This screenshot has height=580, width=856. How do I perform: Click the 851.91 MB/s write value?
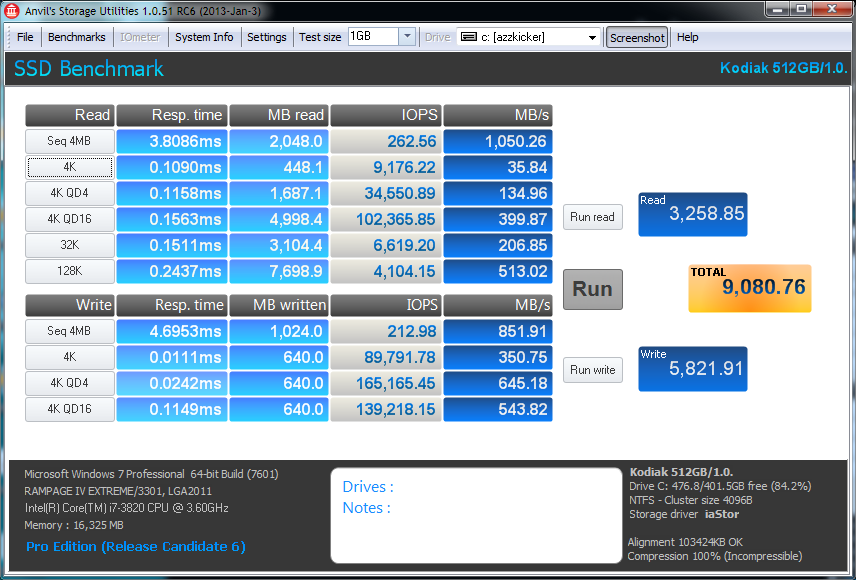tap(498, 332)
